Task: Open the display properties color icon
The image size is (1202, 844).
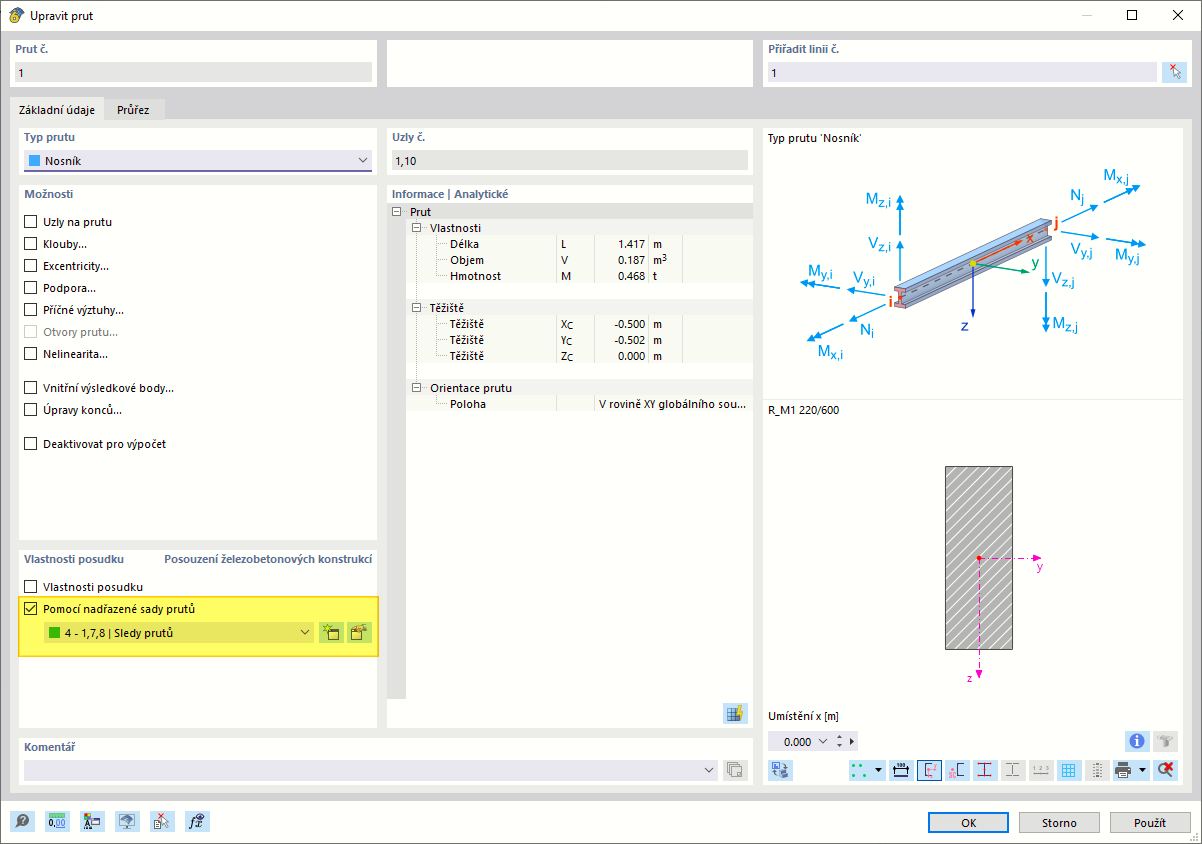Action: [93, 822]
